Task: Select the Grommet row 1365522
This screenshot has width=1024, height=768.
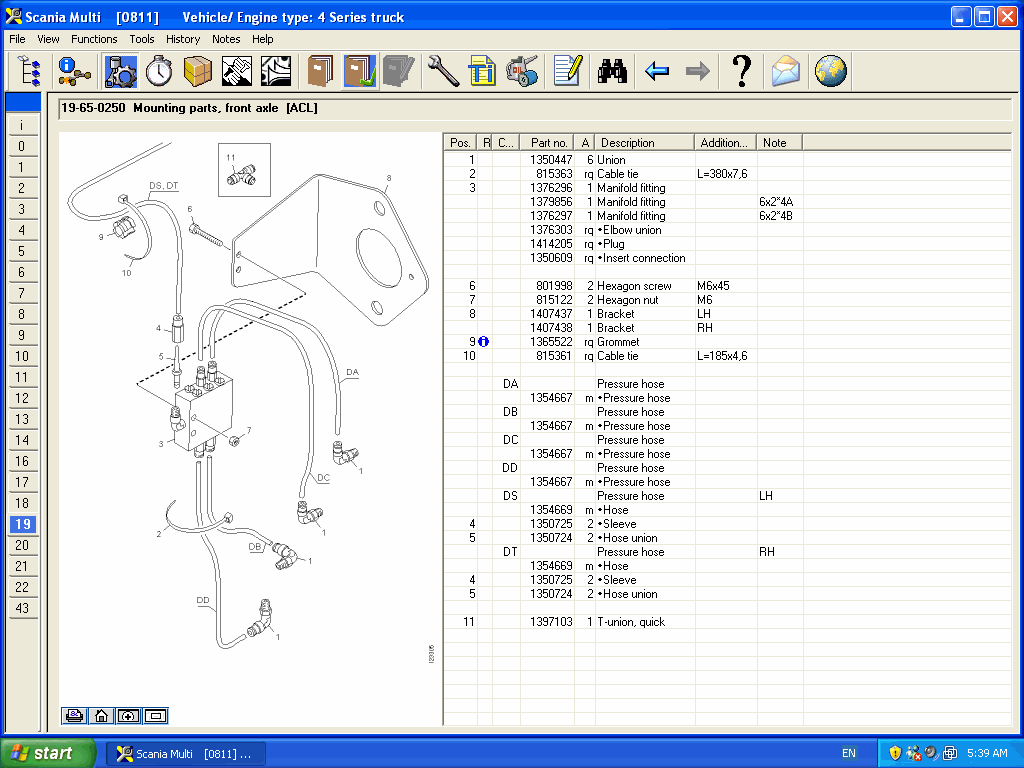Action: click(727, 342)
